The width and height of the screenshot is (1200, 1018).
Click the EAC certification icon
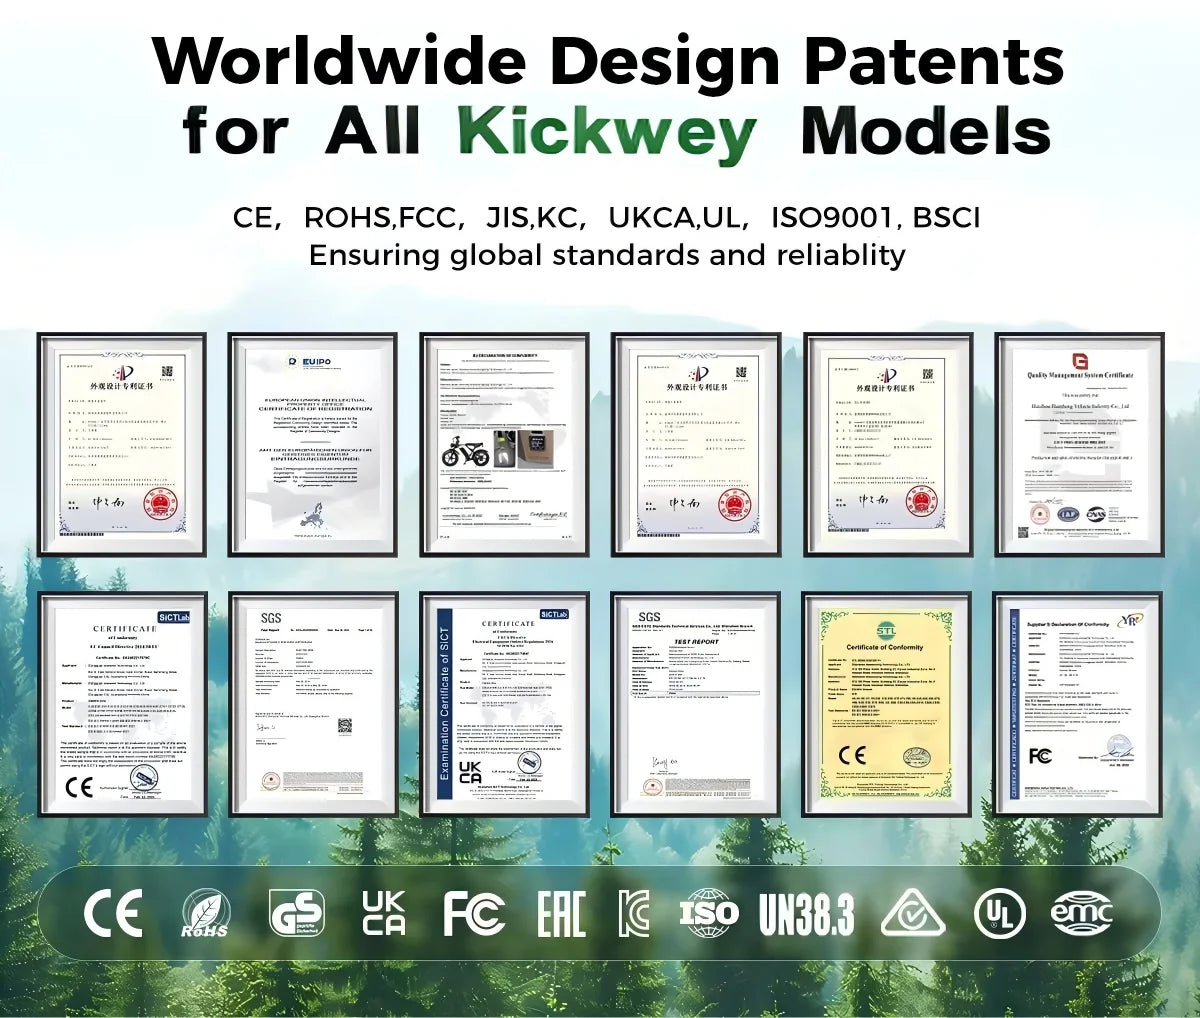[561, 914]
